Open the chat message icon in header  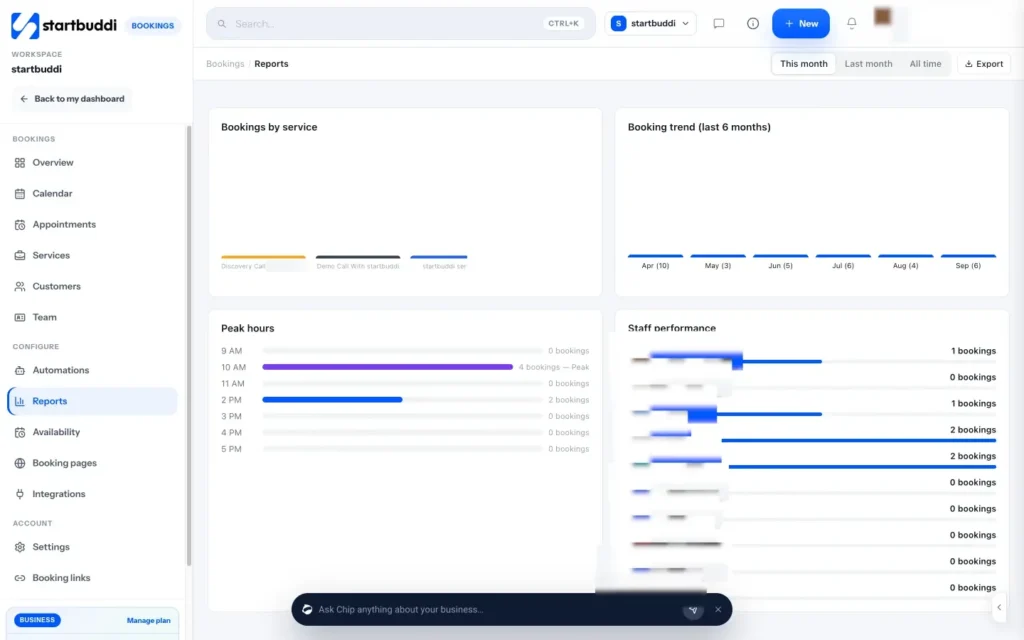pos(718,24)
